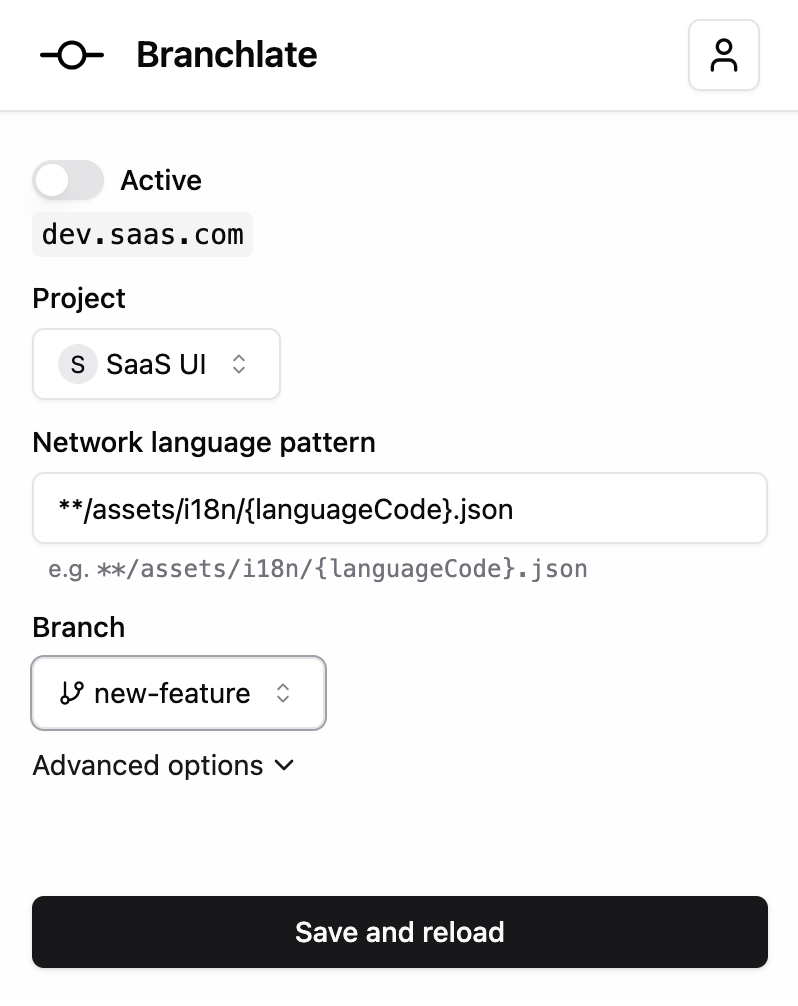Click the Branchlate title text

pyautogui.click(x=227, y=55)
